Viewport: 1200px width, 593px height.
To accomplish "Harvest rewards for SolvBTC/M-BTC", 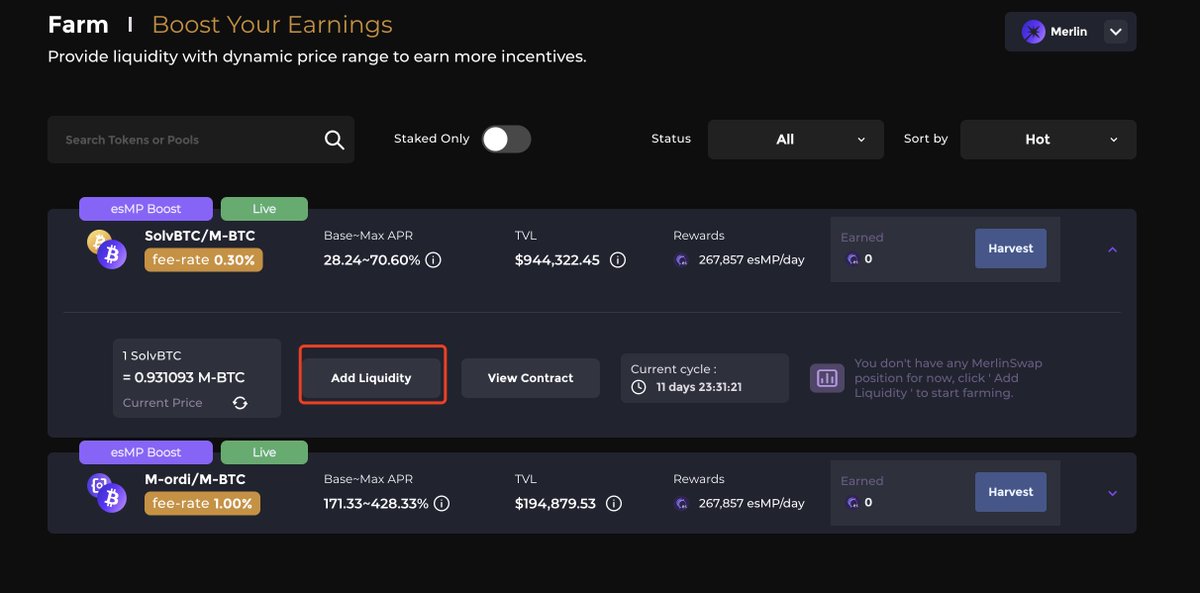I will click(1010, 248).
